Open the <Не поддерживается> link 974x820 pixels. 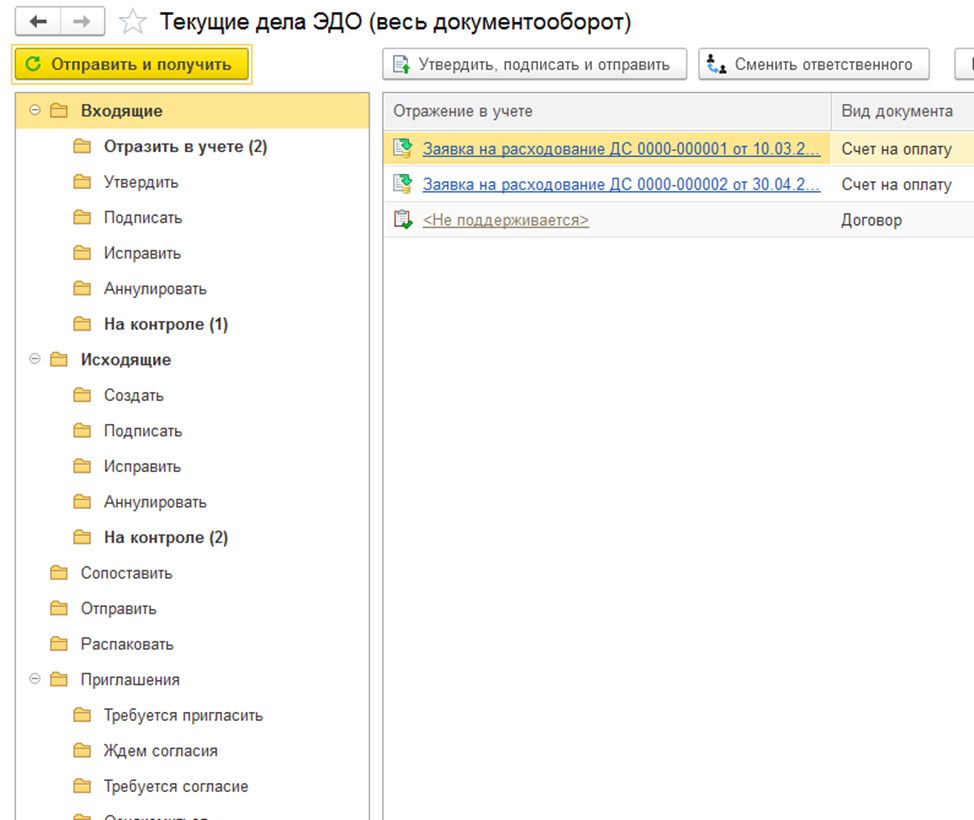coord(505,220)
